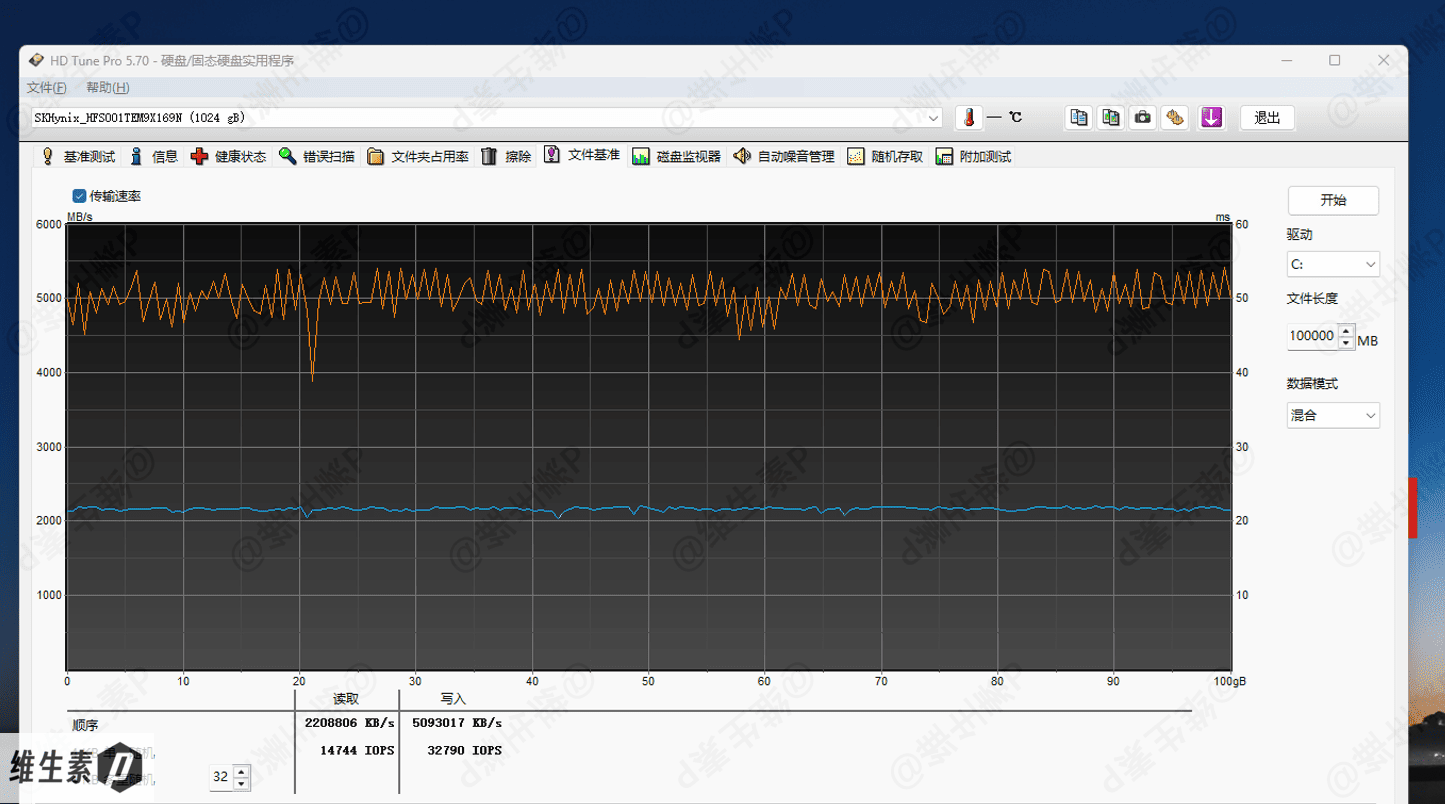The height and width of the screenshot is (804, 1445).
Task: Open the 帮助(H) menu
Action: (x=107, y=88)
